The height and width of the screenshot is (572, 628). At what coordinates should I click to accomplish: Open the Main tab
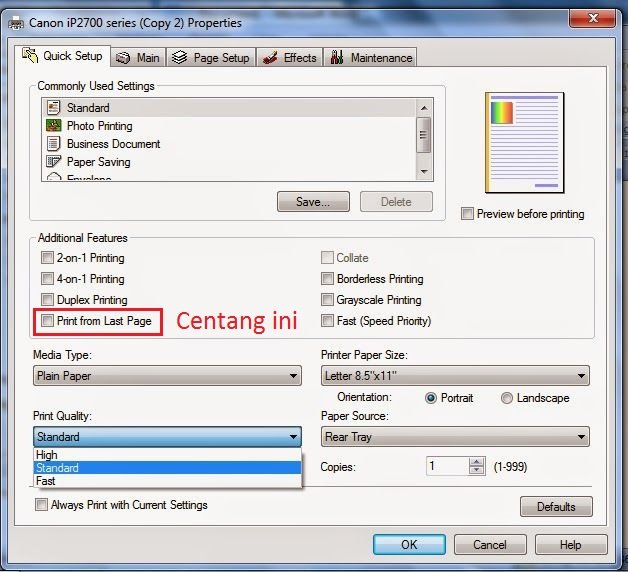coord(137,58)
